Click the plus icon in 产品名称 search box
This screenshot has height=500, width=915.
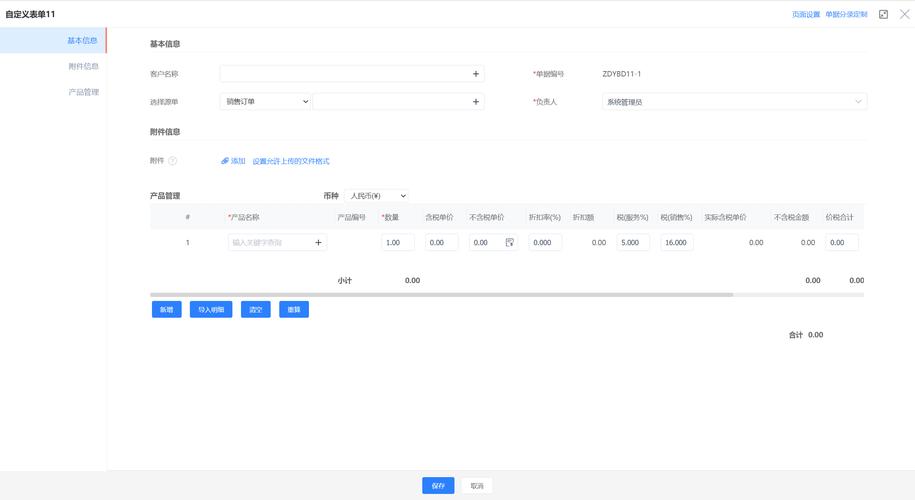coord(319,243)
